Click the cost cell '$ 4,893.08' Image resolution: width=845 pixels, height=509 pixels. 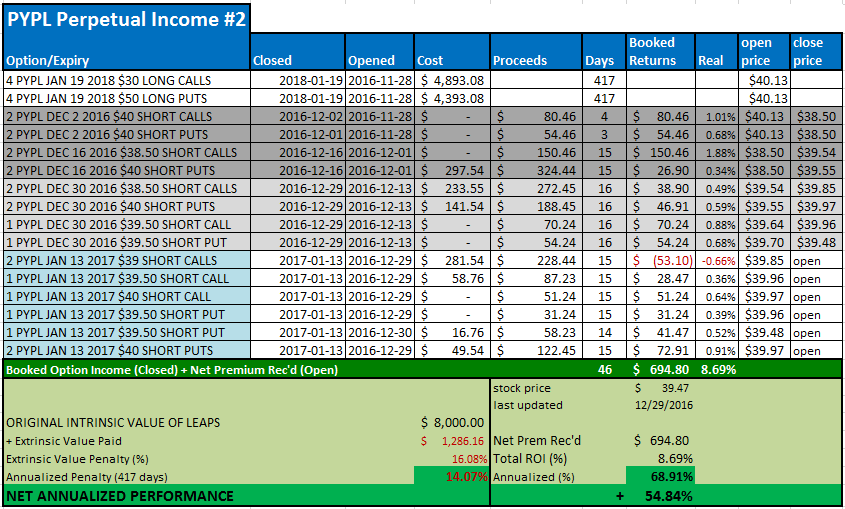coord(452,80)
